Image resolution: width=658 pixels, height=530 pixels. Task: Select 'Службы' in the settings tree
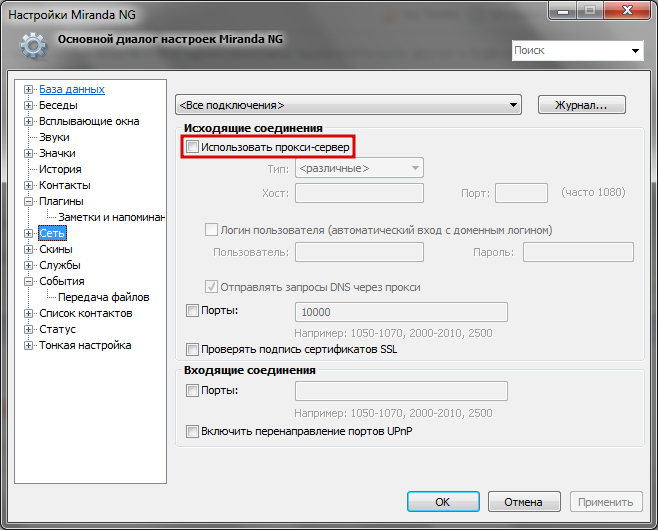coord(60,265)
